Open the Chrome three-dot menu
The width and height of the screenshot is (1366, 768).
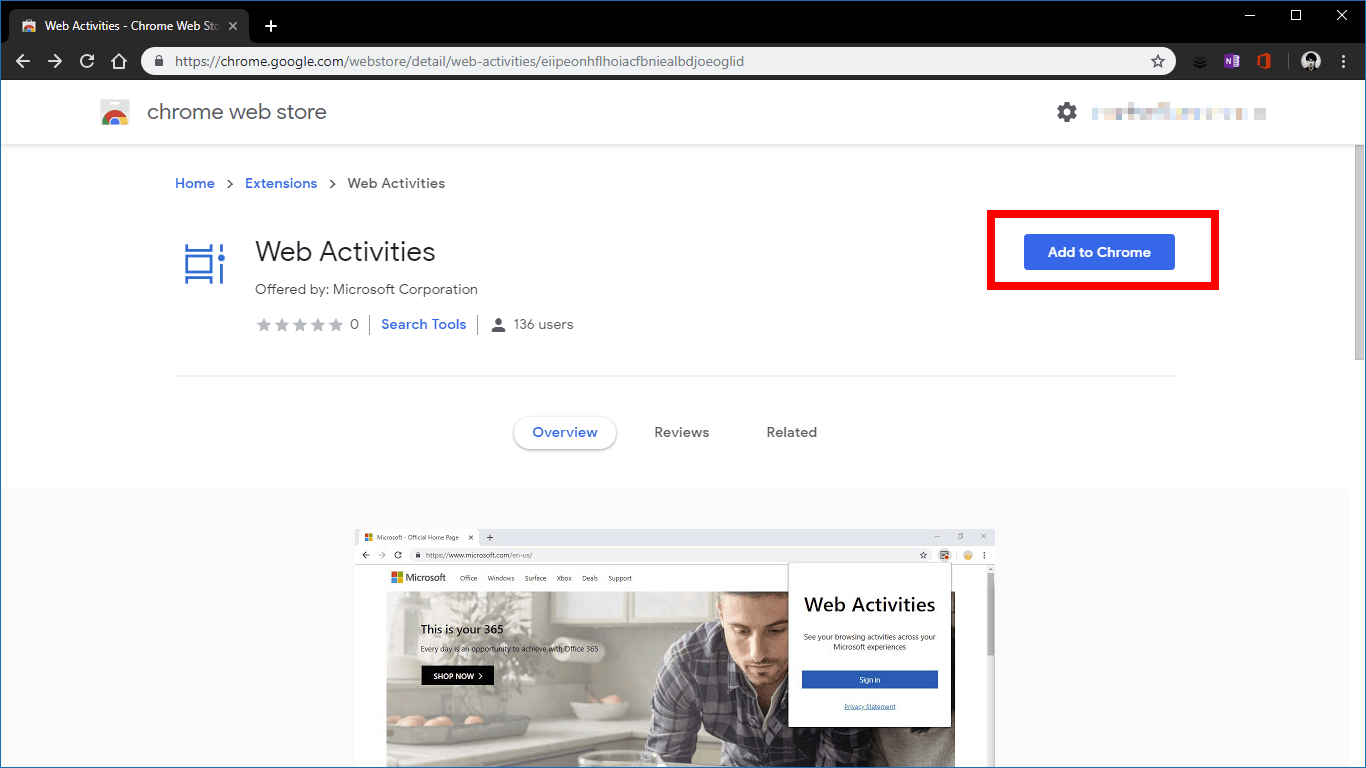click(1342, 61)
